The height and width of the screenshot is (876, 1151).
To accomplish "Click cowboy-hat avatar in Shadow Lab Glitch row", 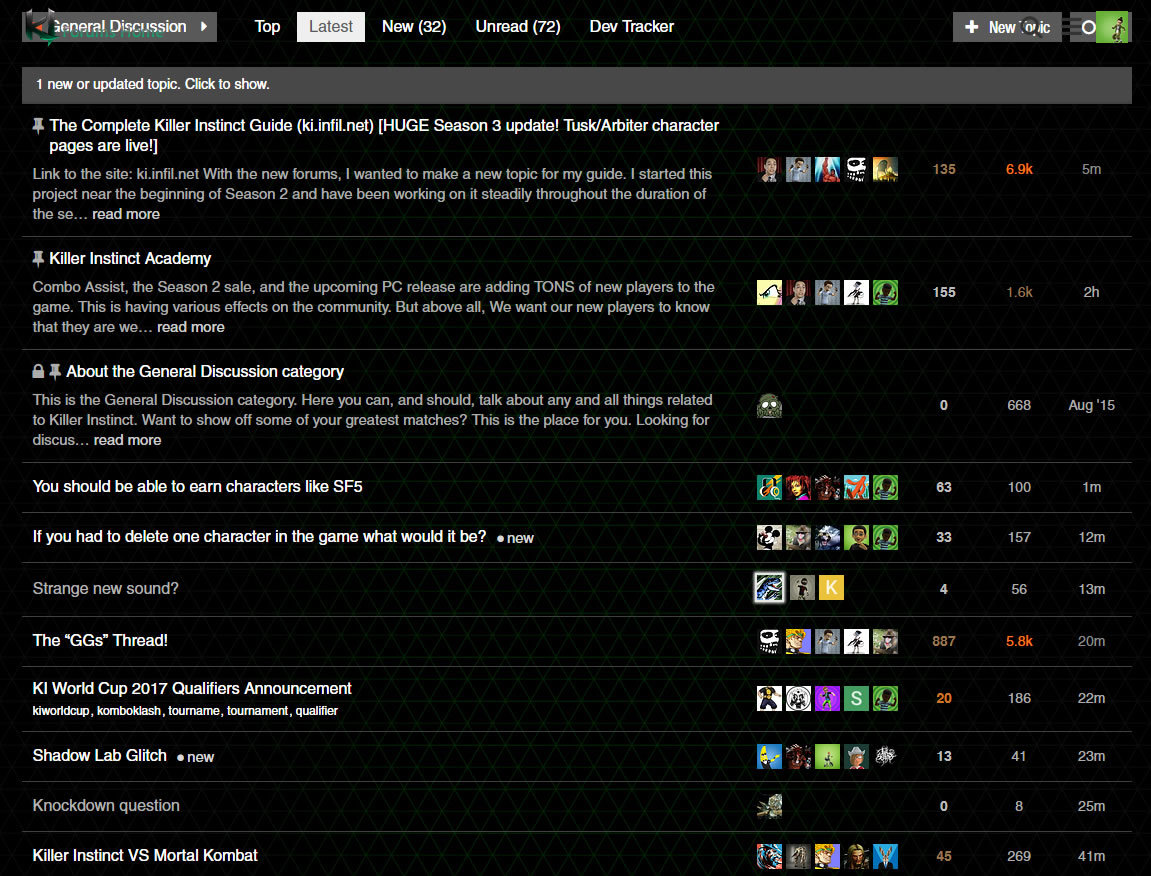I will (x=856, y=756).
